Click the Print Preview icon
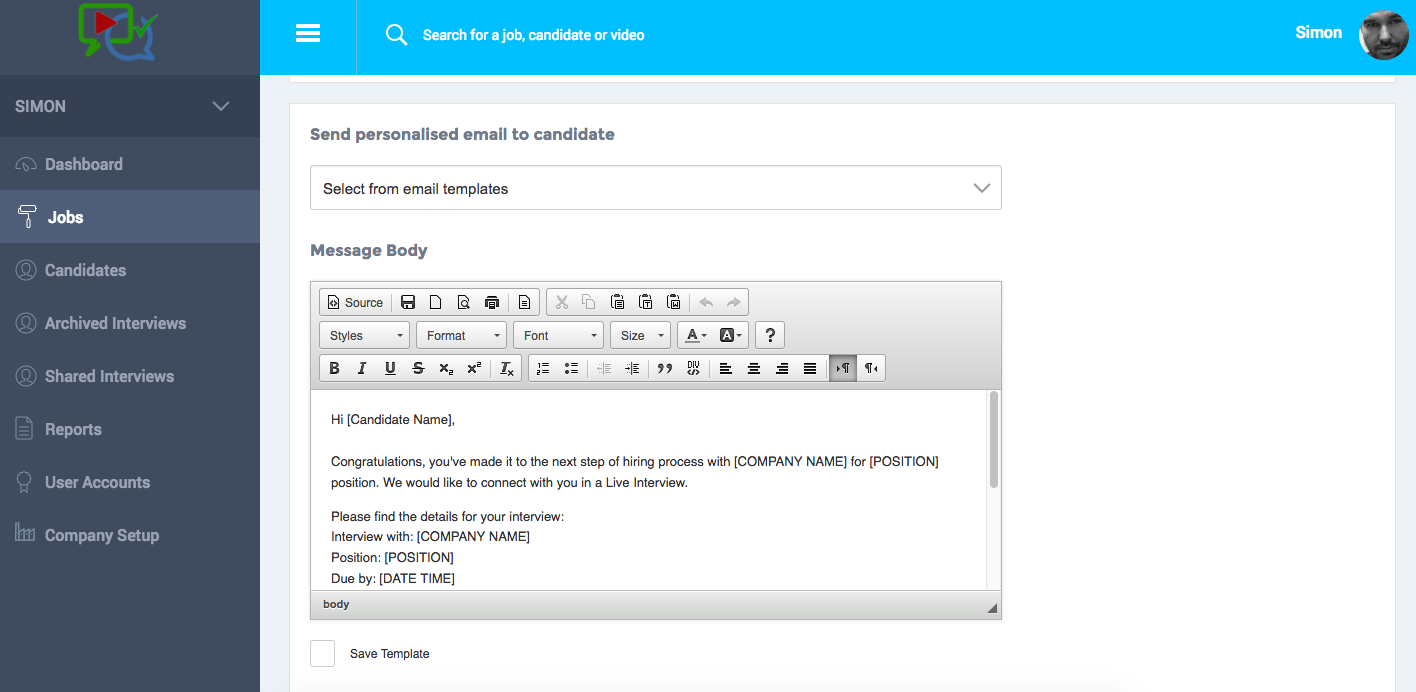 [463, 302]
